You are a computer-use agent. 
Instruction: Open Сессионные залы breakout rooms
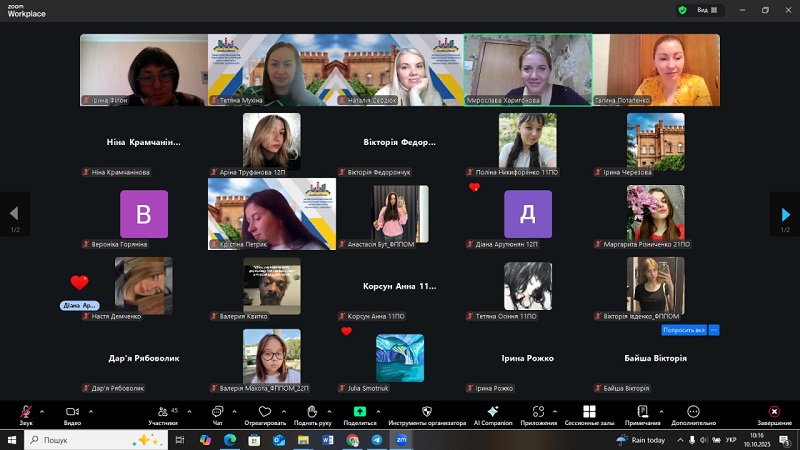(x=589, y=413)
